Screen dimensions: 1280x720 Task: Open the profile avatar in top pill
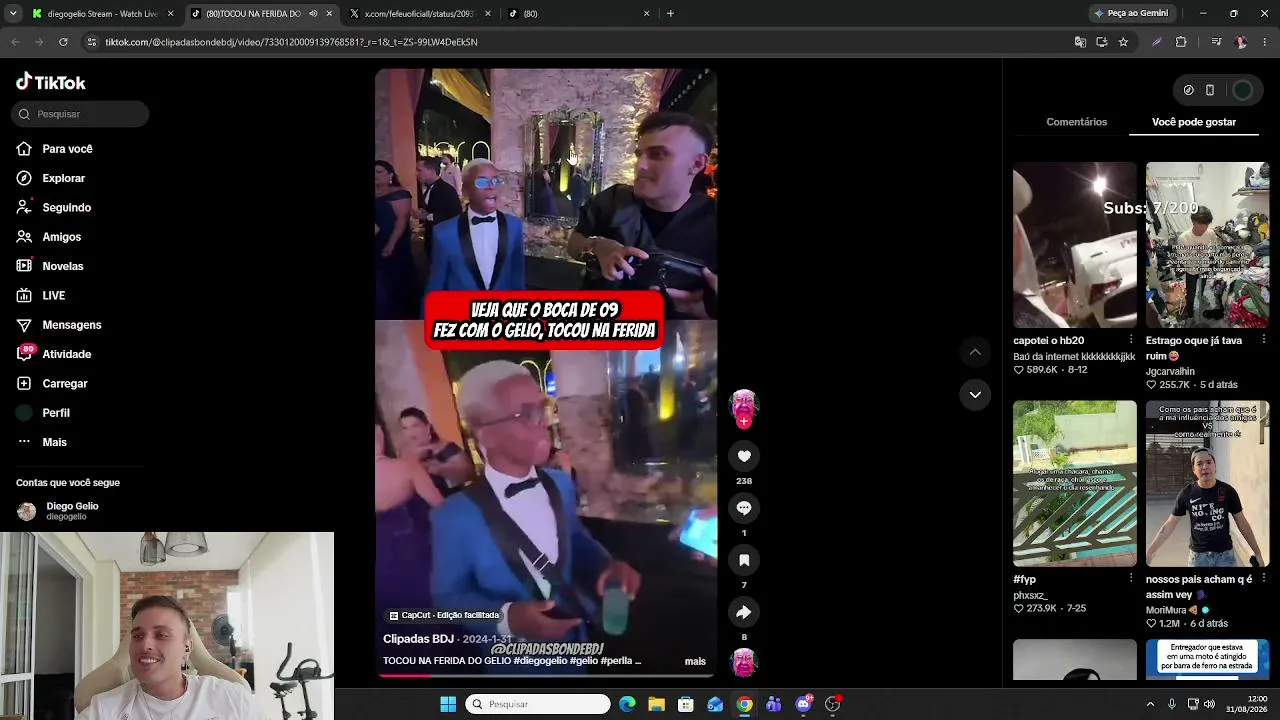coord(1242,90)
